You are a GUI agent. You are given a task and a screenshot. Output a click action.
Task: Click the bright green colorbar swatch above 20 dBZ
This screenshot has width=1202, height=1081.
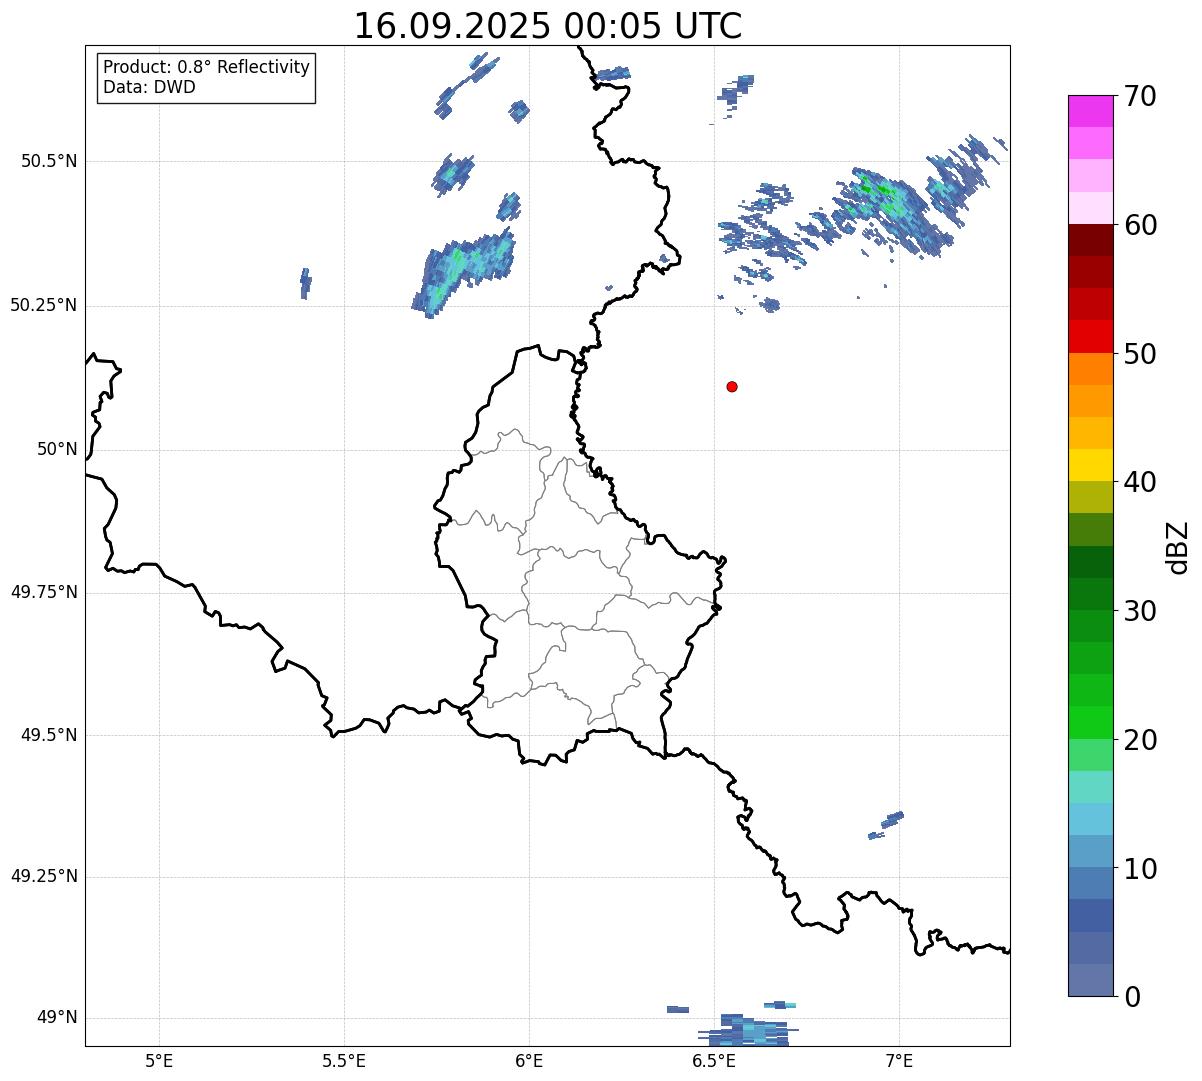1091,723
